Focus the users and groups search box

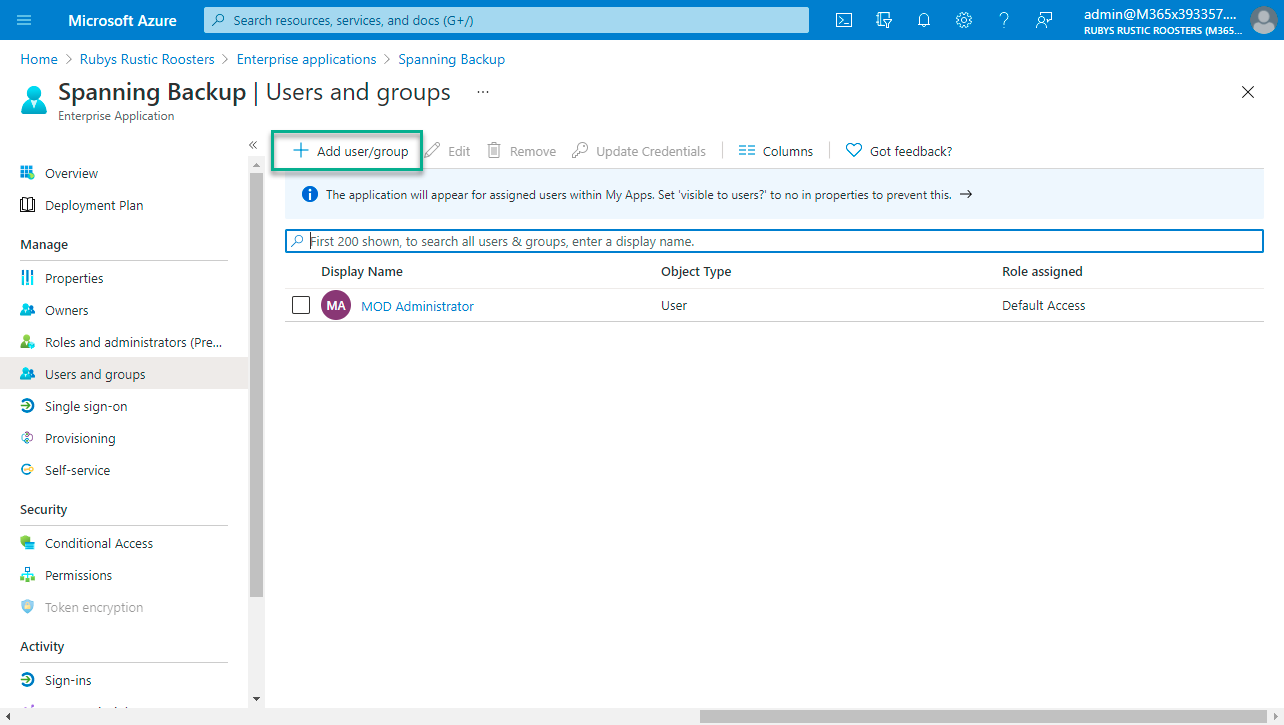774,241
